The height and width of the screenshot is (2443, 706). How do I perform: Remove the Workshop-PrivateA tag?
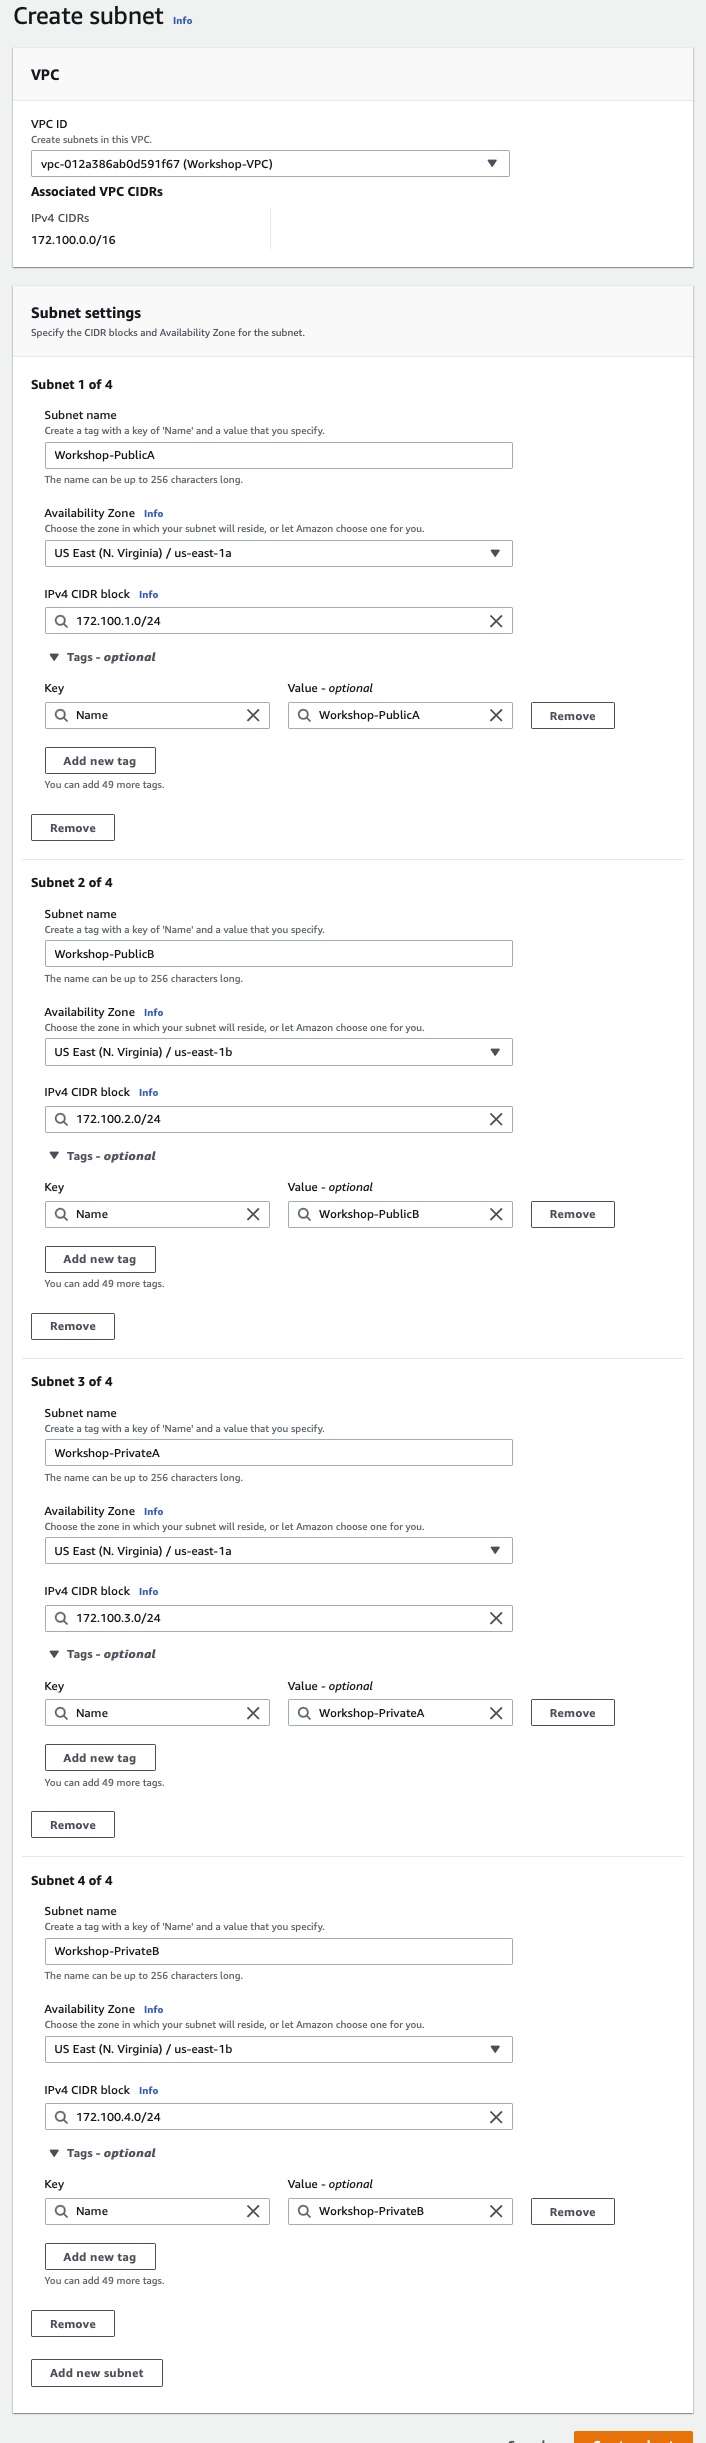click(573, 1713)
